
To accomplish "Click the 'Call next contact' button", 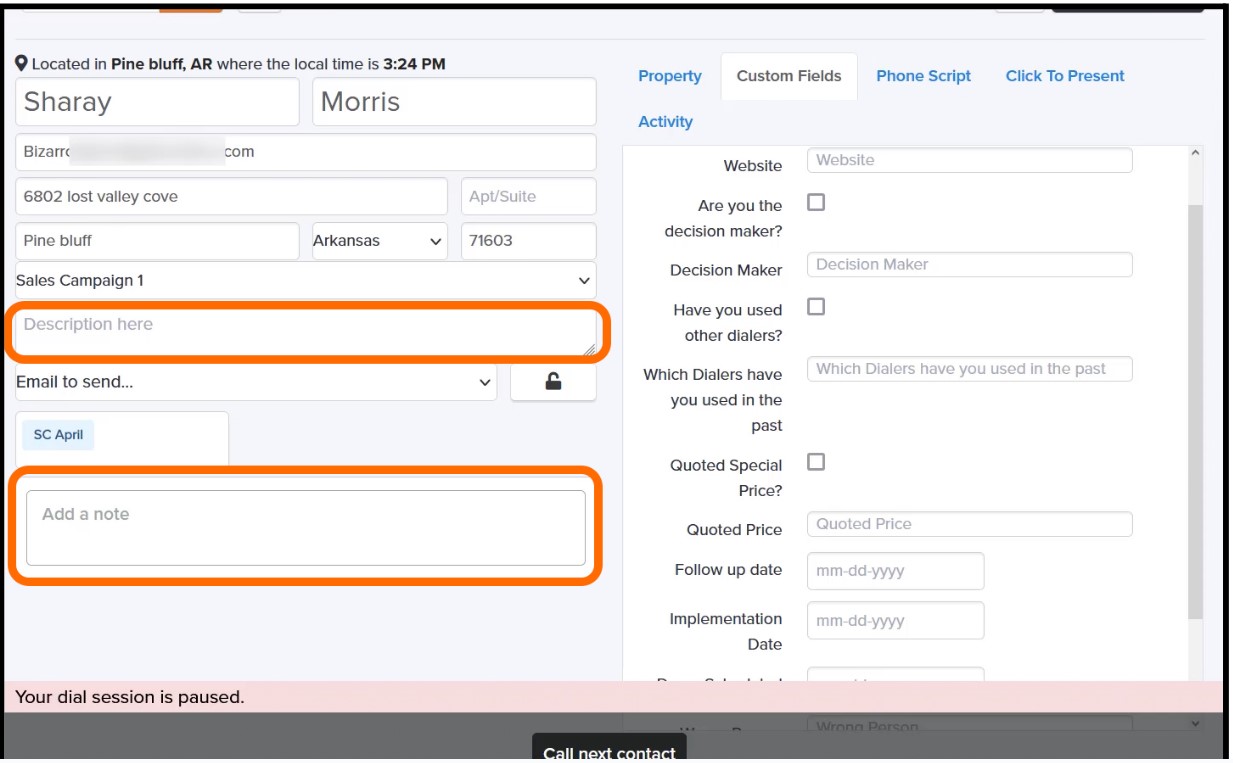I will click(609, 750).
